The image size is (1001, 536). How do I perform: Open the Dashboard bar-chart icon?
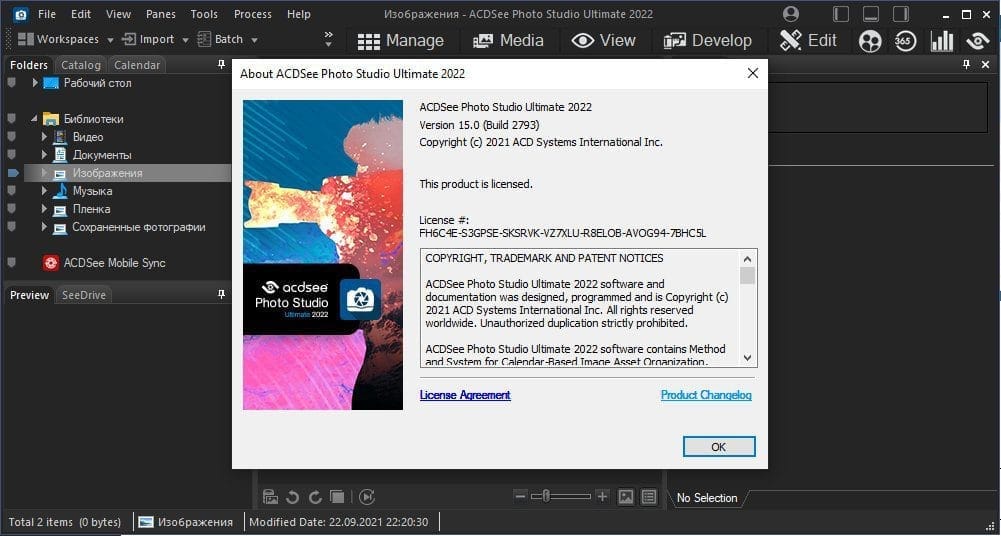pos(942,41)
